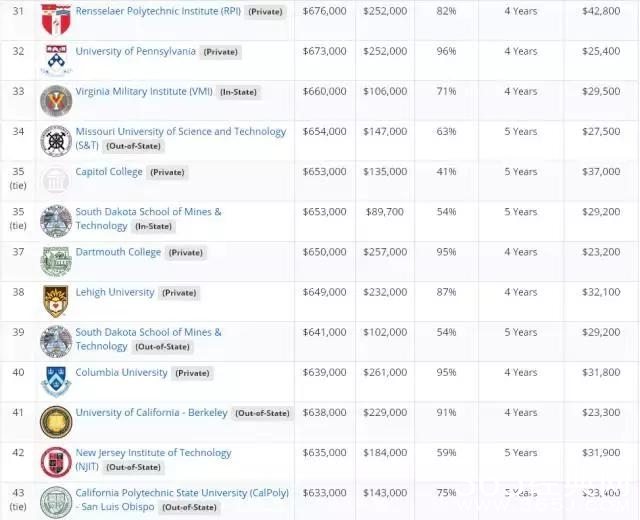The image size is (640, 520).
Task: Click the Lehigh University shield logo
Action: pos(56,301)
